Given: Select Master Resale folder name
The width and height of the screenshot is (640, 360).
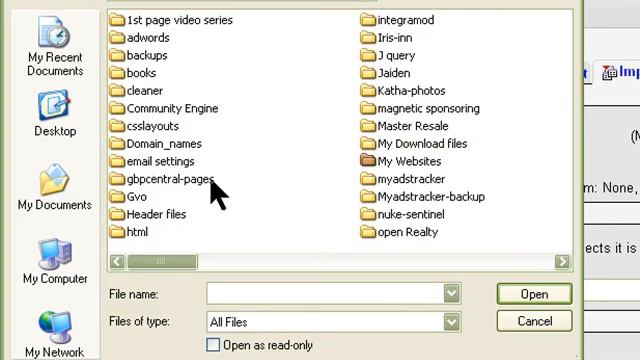Looking at the screenshot, I should pos(413,126).
